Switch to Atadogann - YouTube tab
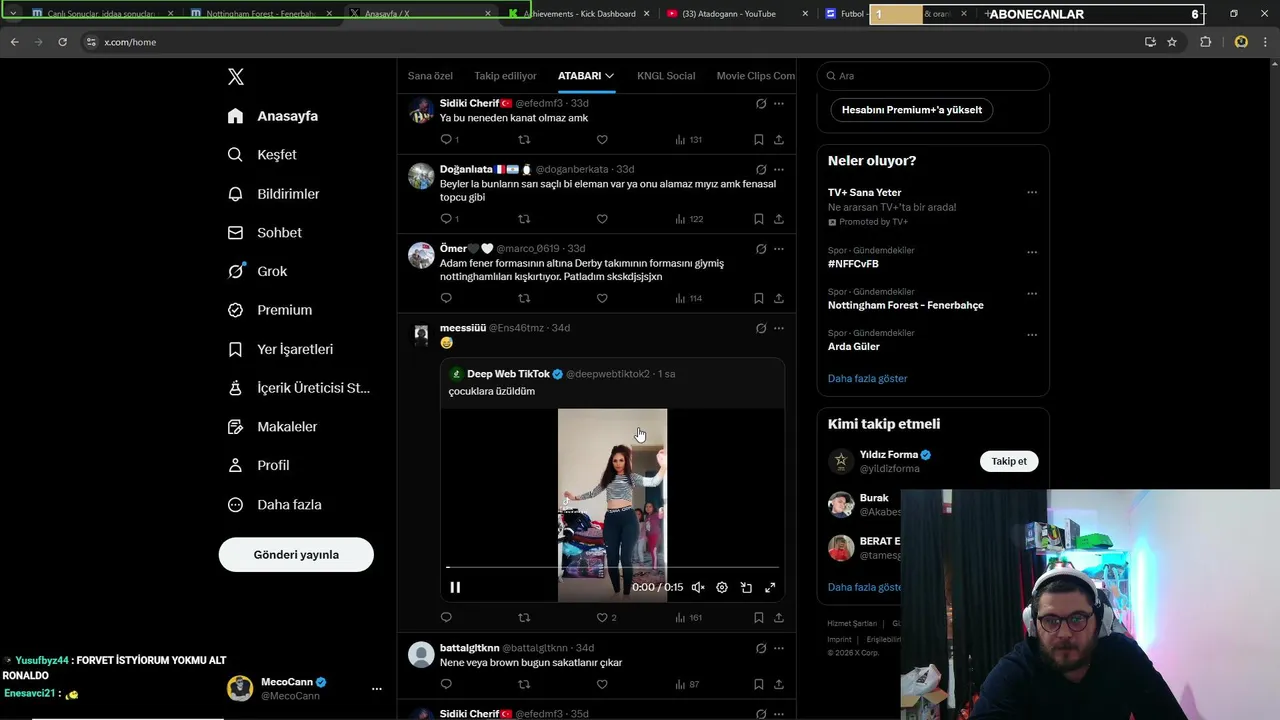The height and width of the screenshot is (720, 1280). 736,14
